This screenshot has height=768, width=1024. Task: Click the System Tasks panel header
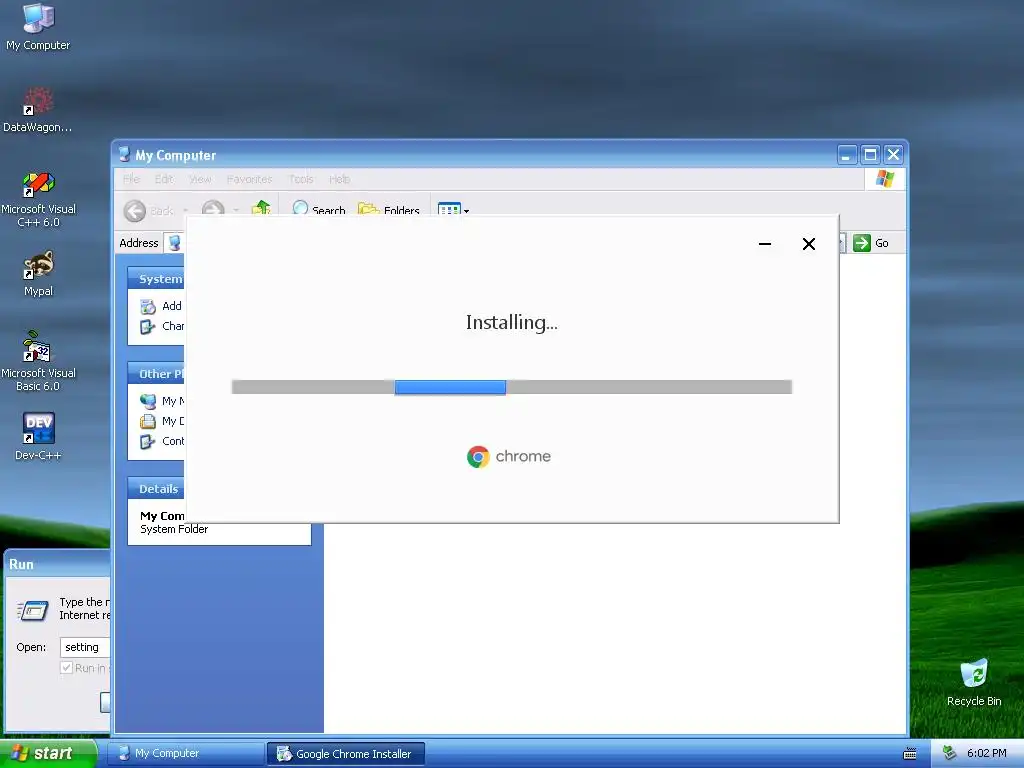pyautogui.click(x=156, y=279)
